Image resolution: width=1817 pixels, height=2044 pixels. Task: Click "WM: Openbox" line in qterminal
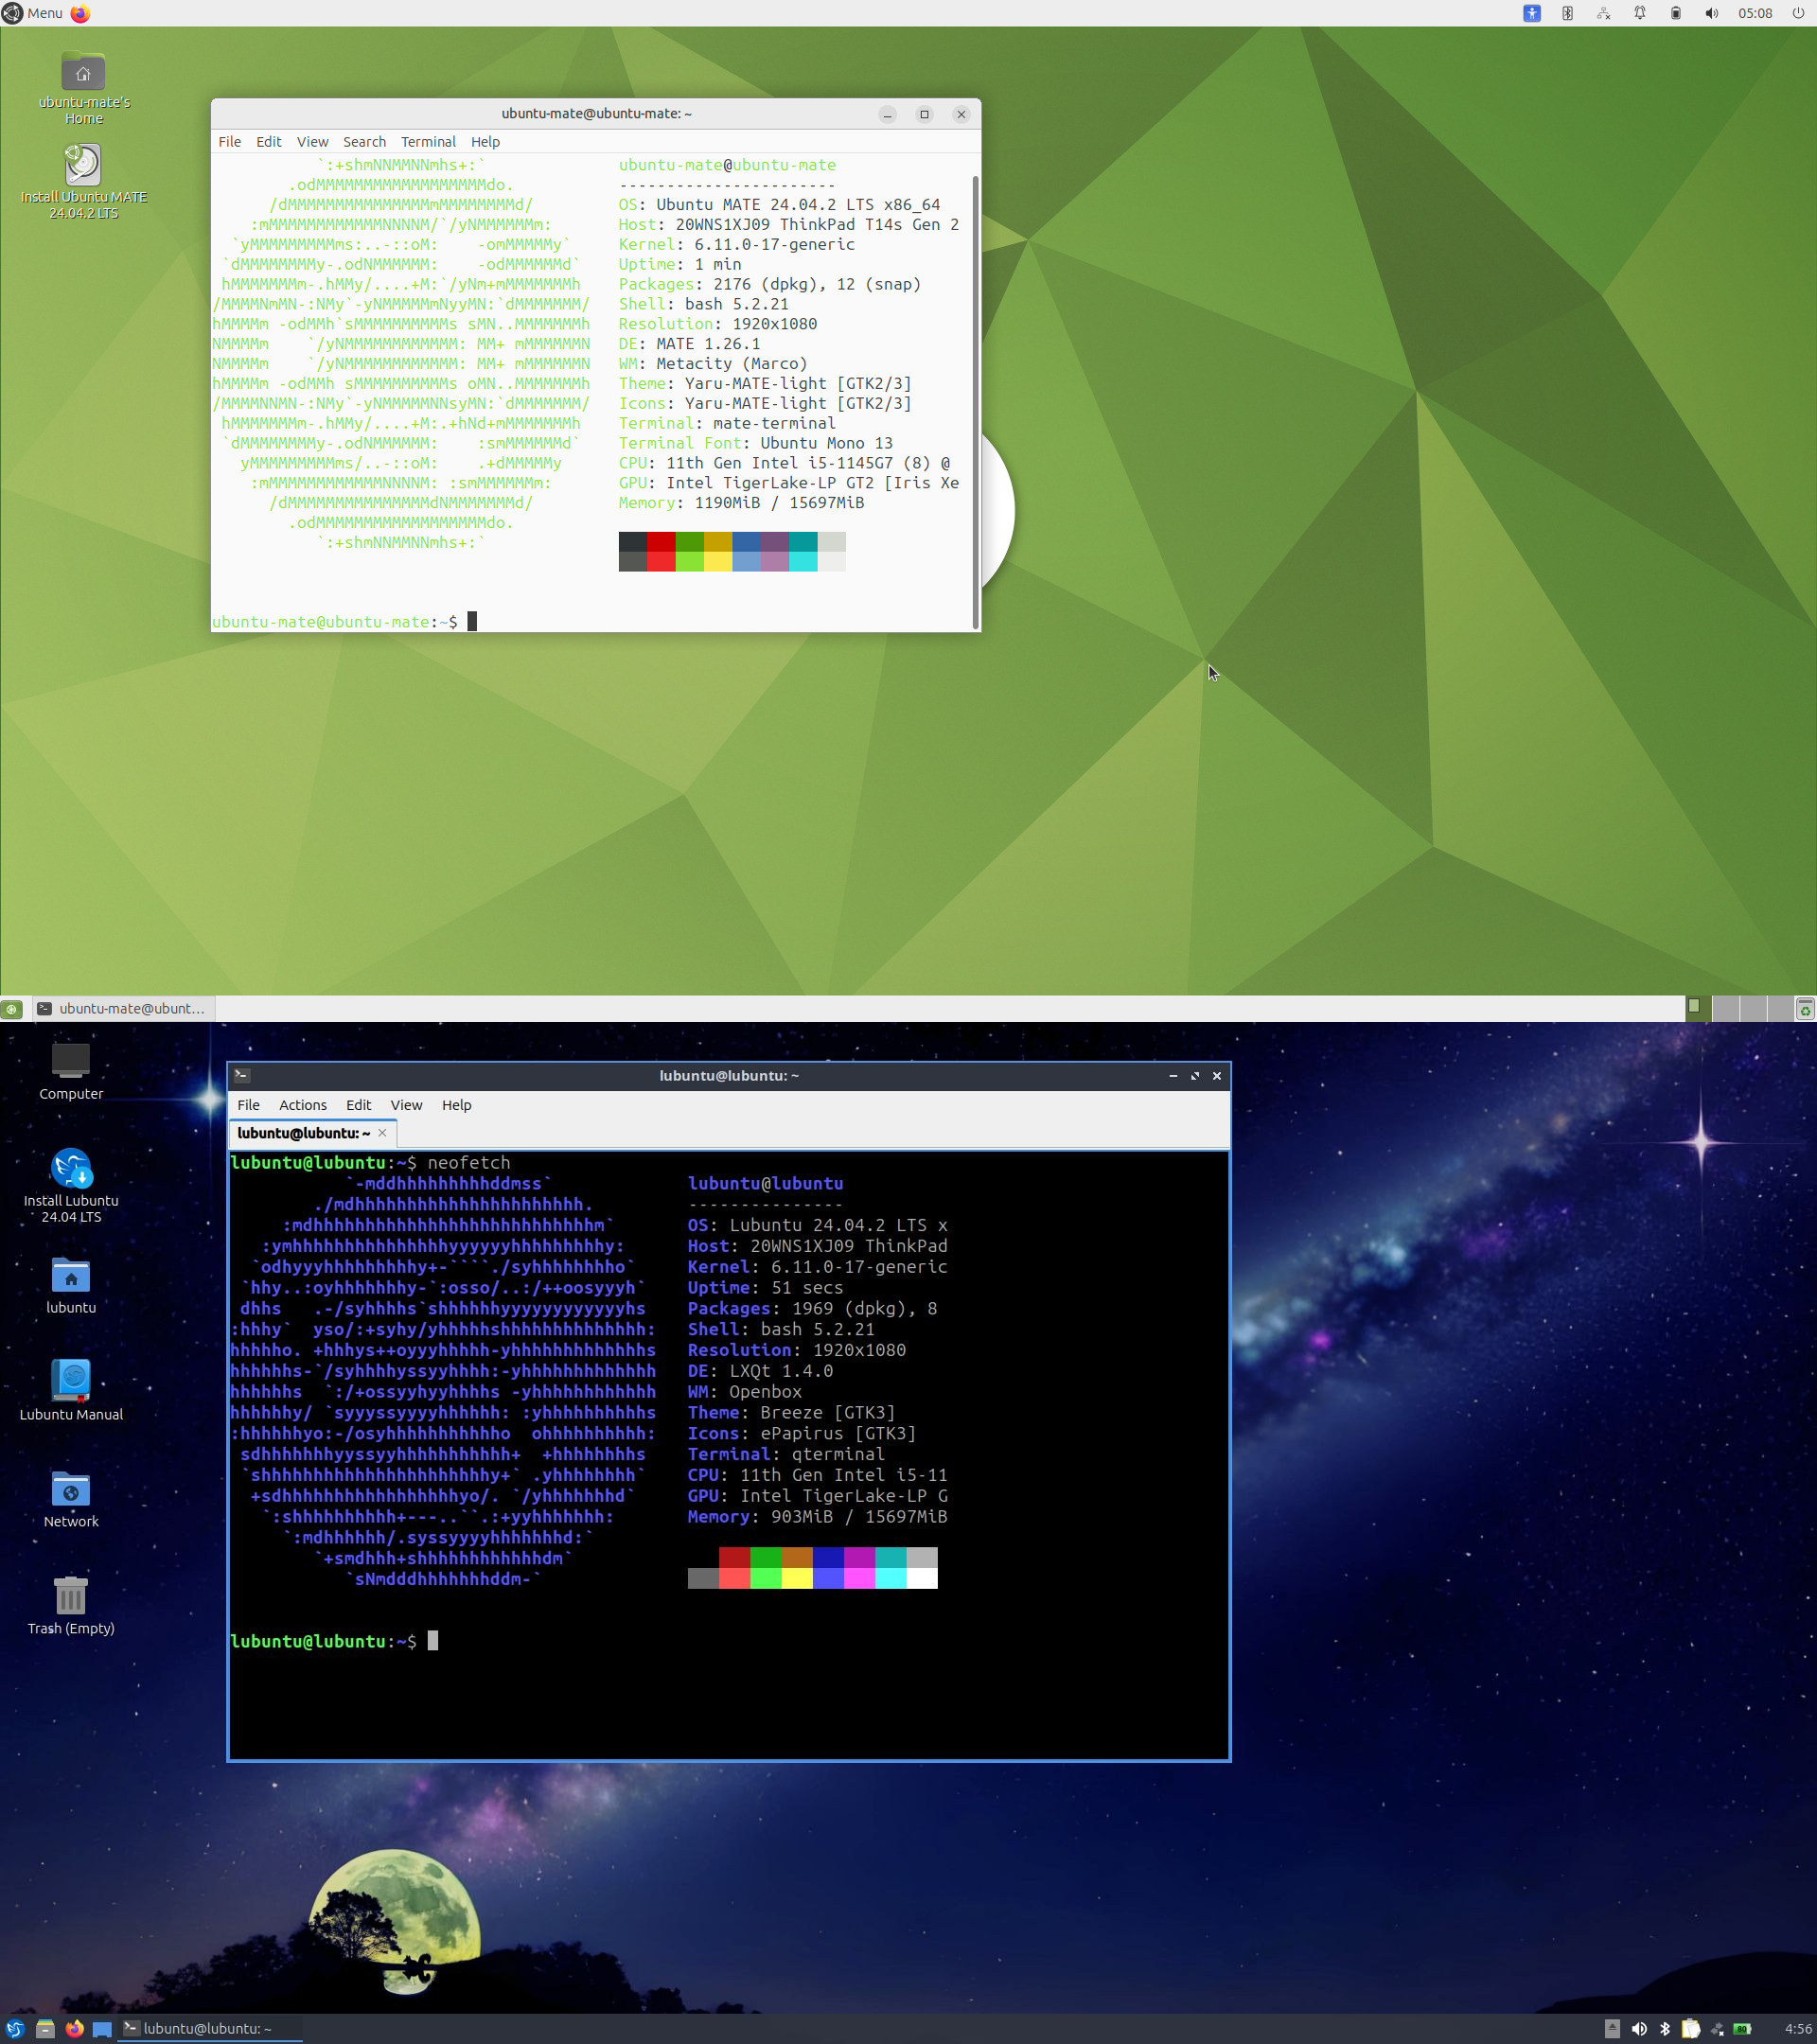[x=744, y=1392]
